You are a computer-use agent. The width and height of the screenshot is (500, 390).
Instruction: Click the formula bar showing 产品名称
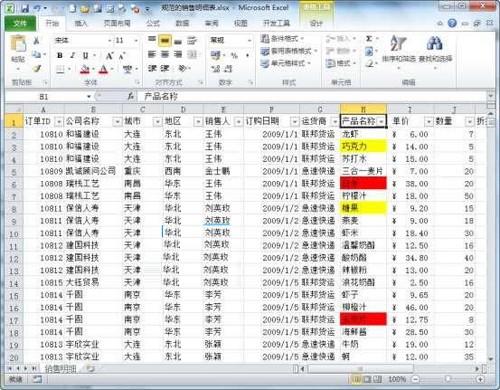pyautogui.click(x=313, y=97)
